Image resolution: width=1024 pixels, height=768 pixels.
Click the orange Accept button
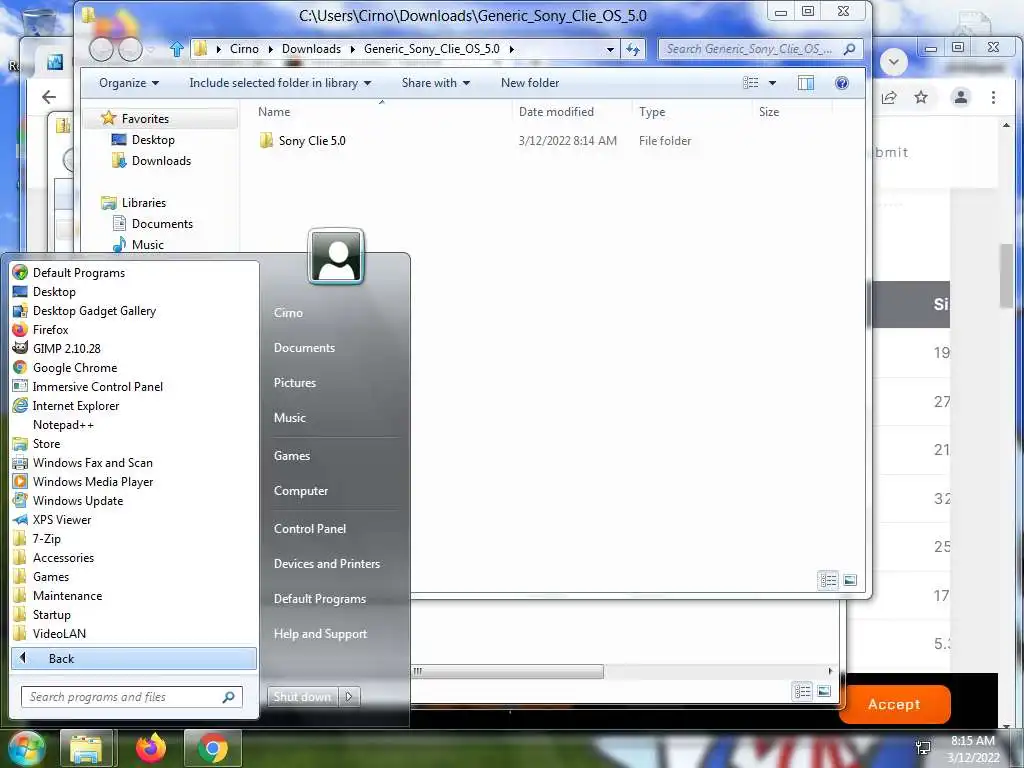pos(894,704)
